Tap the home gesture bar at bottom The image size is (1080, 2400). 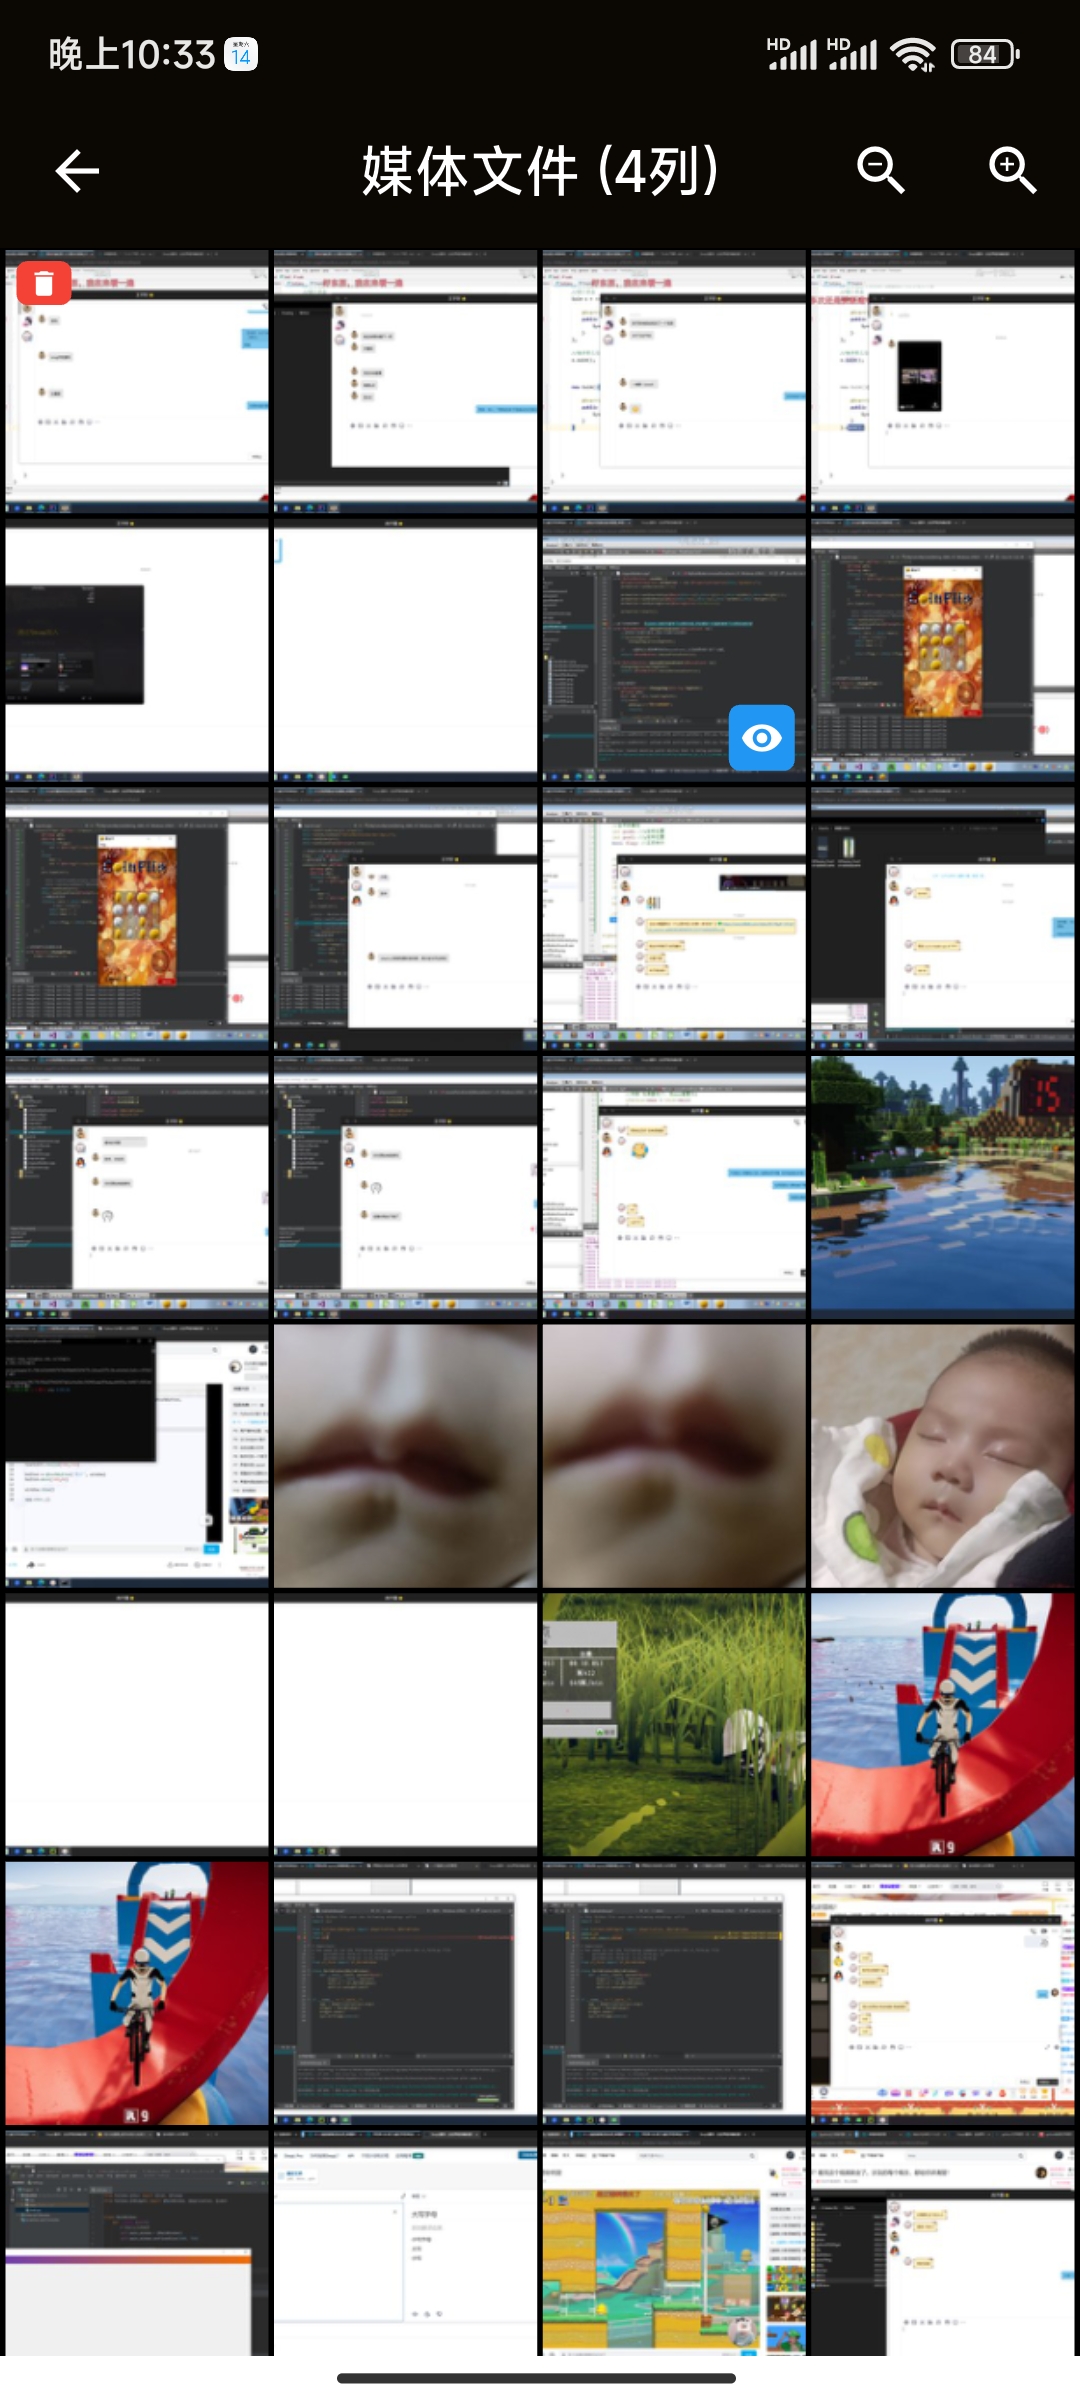pos(537,2378)
